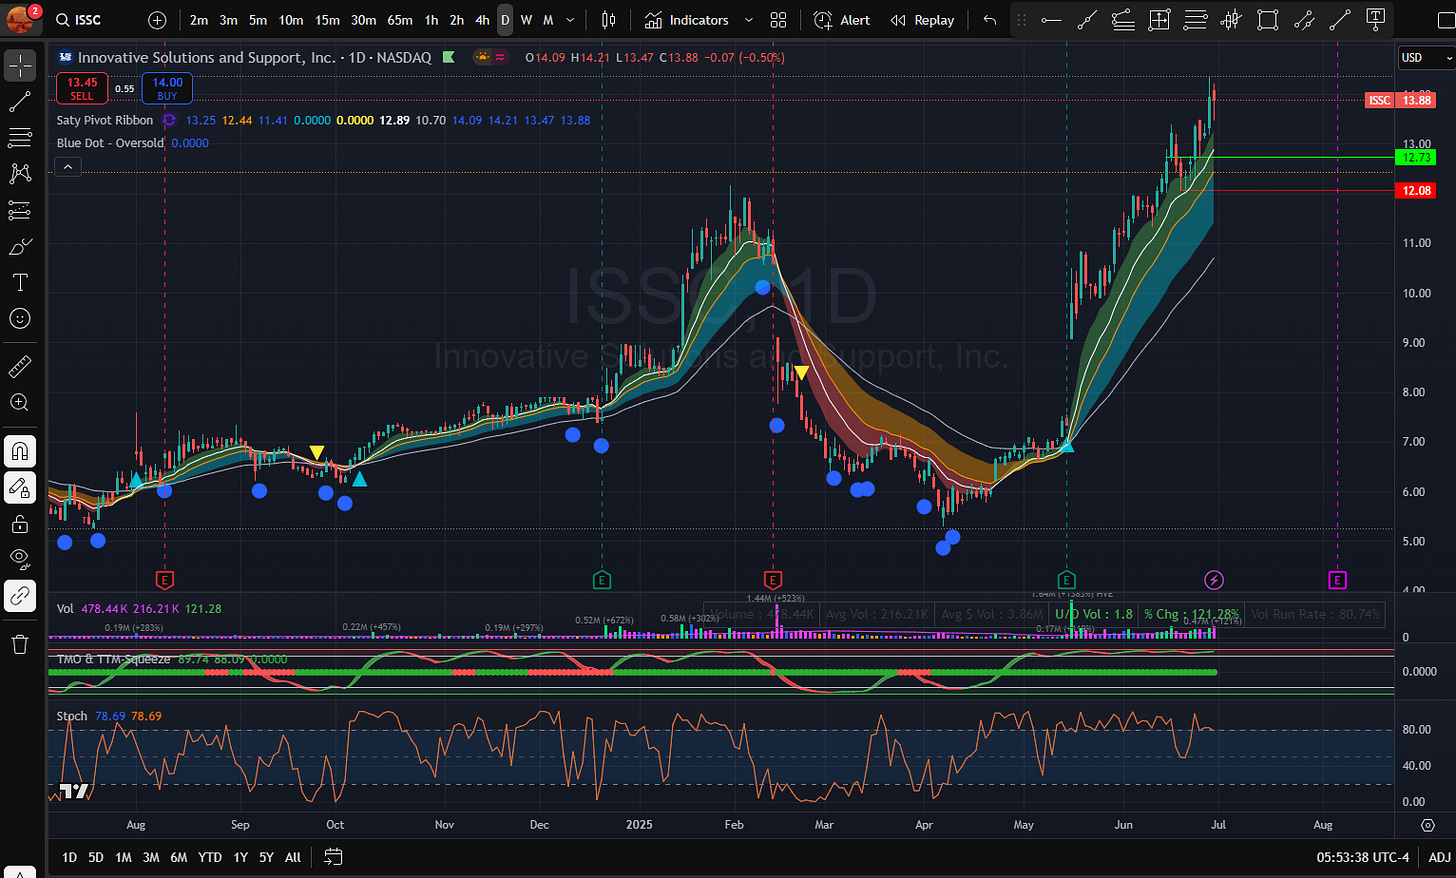This screenshot has width=1456, height=878.
Task: Open the UTC-4 timezone menu
Action: point(1363,857)
